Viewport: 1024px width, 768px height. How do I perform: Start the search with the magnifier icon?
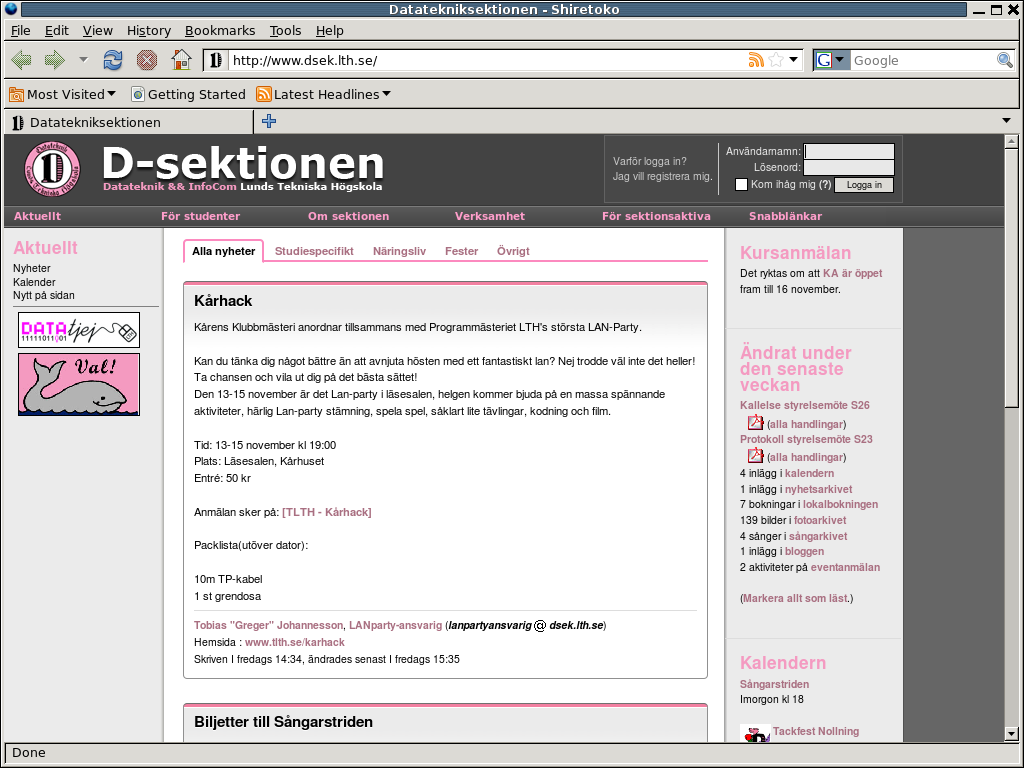[1004, 60]
